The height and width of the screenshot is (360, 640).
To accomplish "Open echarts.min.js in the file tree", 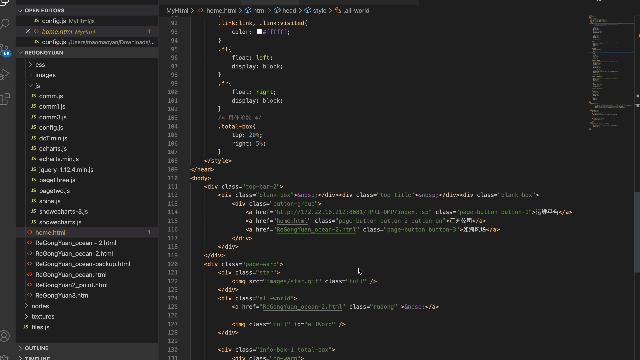I will [x=59, y=159].
